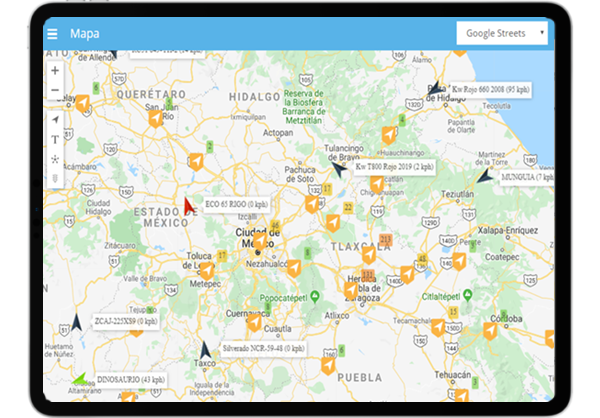Image resolution: width=600 pixels, height=418 pixels.
Task: Select the green DINOSAURIO vehicle arrow
Action: click(79, 379)
